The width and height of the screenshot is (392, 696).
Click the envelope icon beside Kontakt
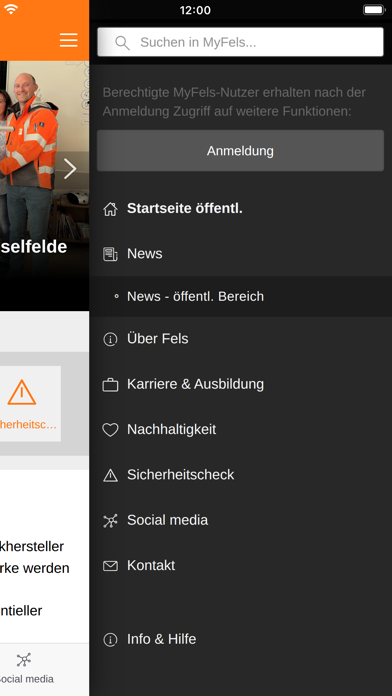[110, 566]
